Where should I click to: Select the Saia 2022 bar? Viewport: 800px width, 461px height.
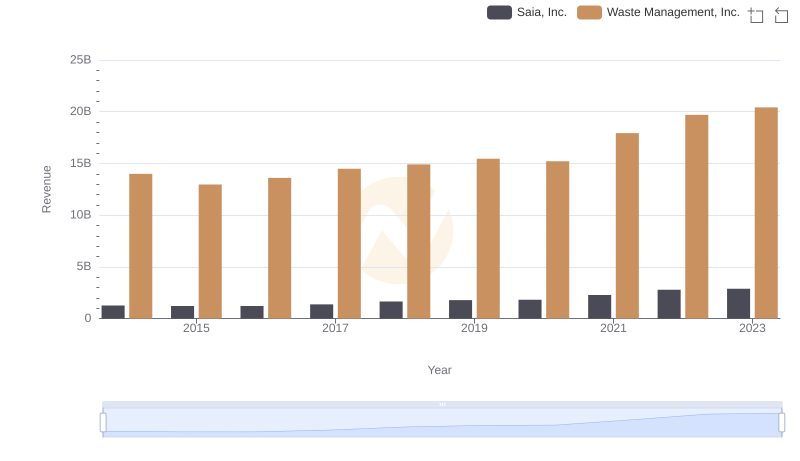coord(669,304)
